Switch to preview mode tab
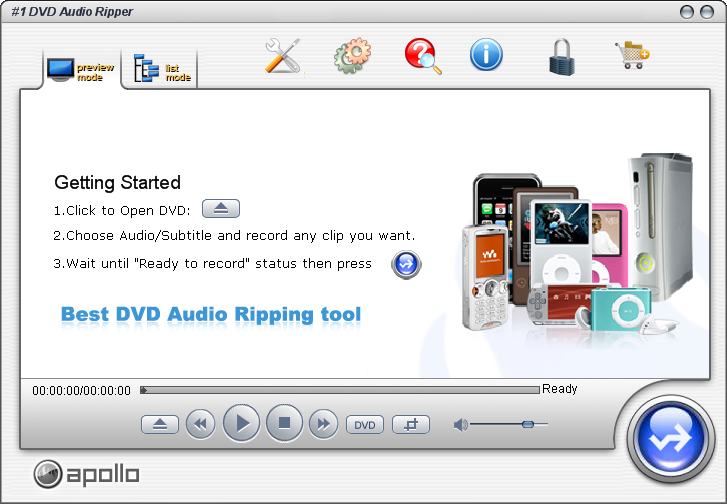 [x=81, y=71]
